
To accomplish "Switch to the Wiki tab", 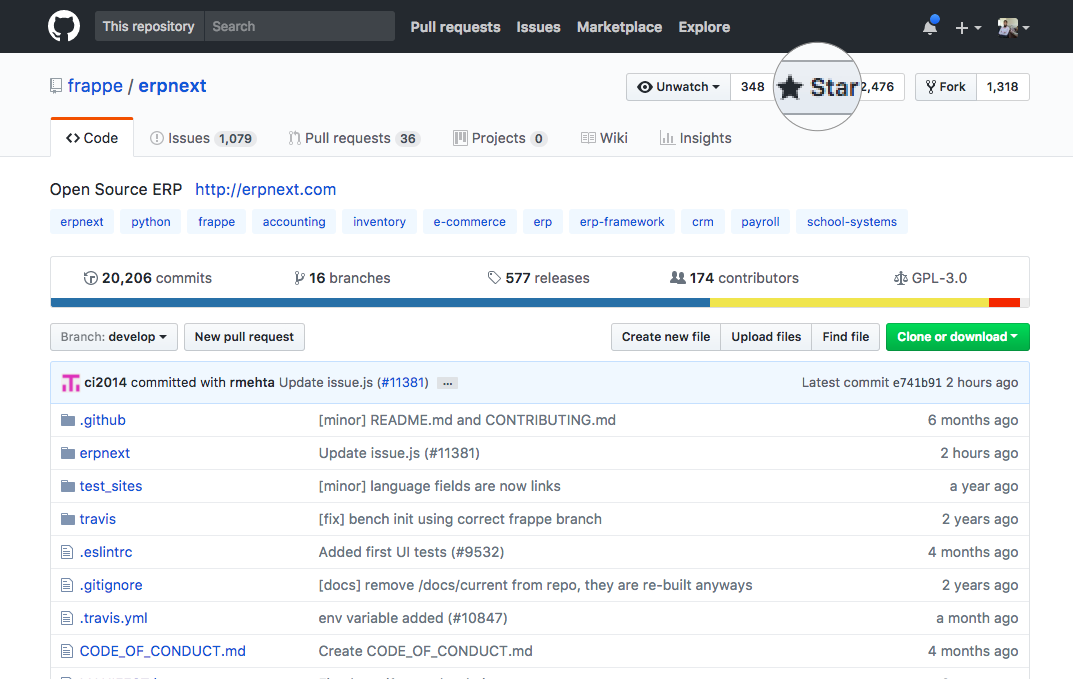I will [x=604, y=138].
